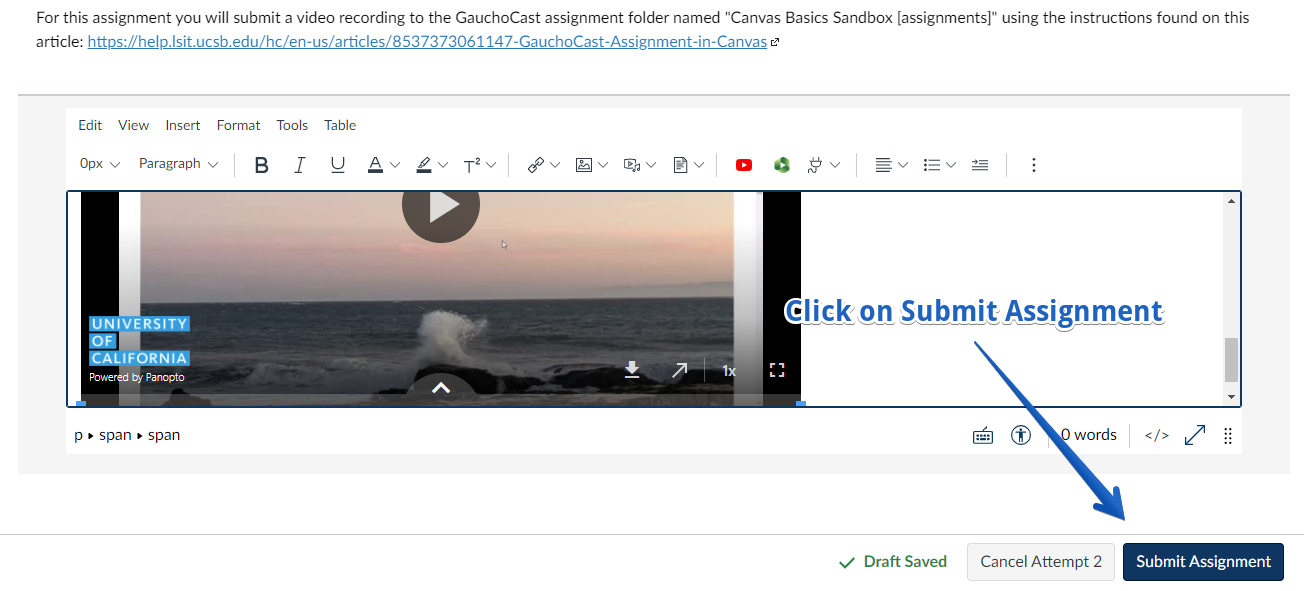Click the Draft Saved status

point(893,562)
